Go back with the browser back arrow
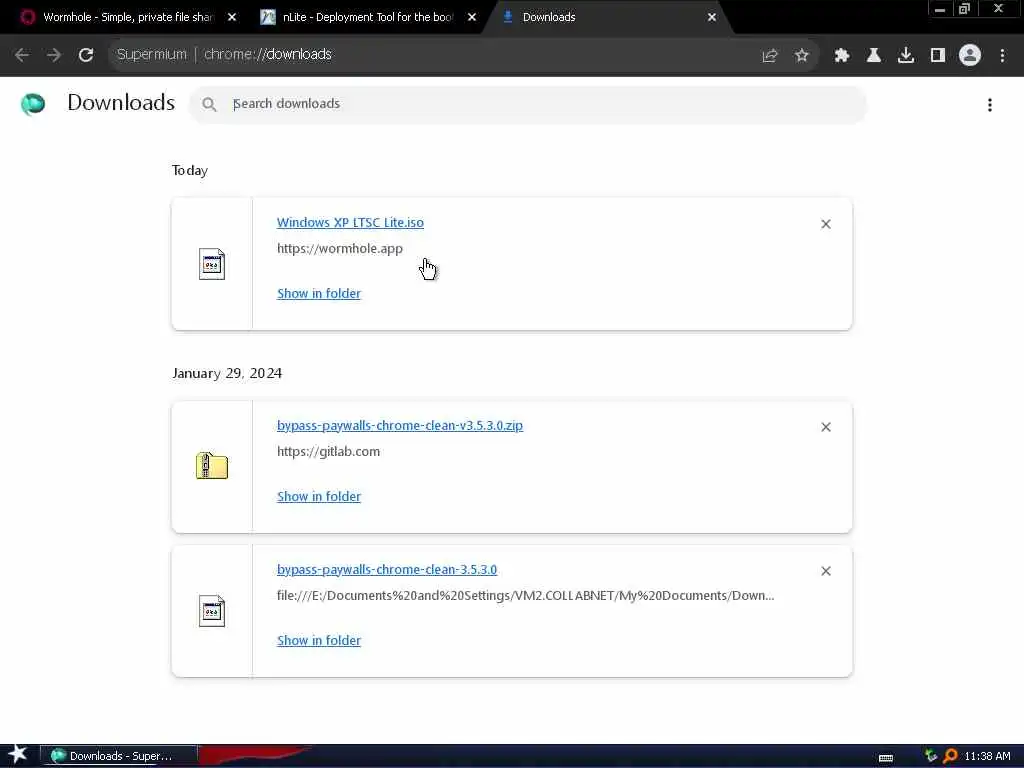1024x768 pixels. pyautogui.click(x=22, y=55)
